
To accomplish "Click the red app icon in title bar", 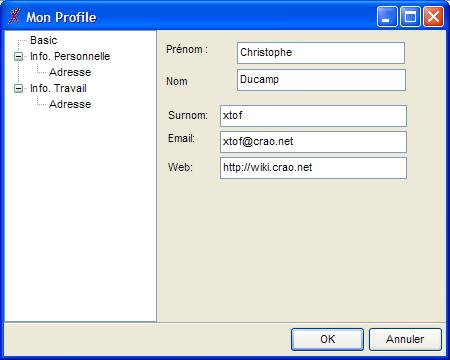I will [14, 16].
